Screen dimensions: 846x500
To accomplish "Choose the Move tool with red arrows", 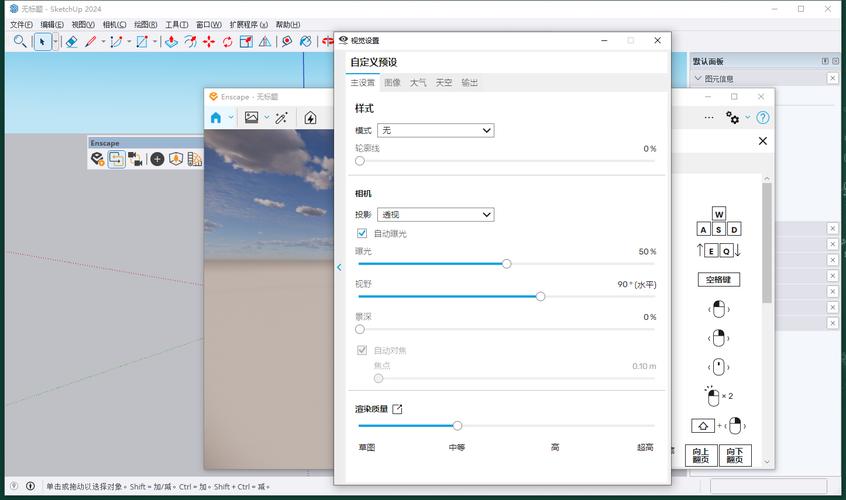I will 209,42.
